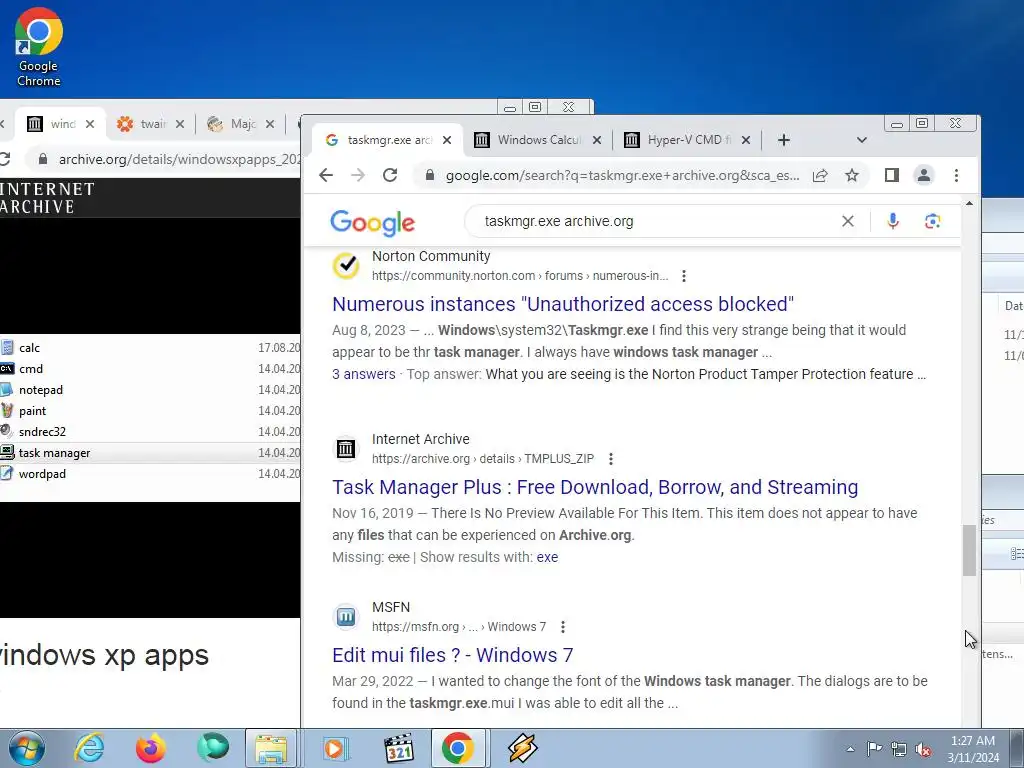Open Google Chrome desktop shortcut

click(x=39, y=48)
